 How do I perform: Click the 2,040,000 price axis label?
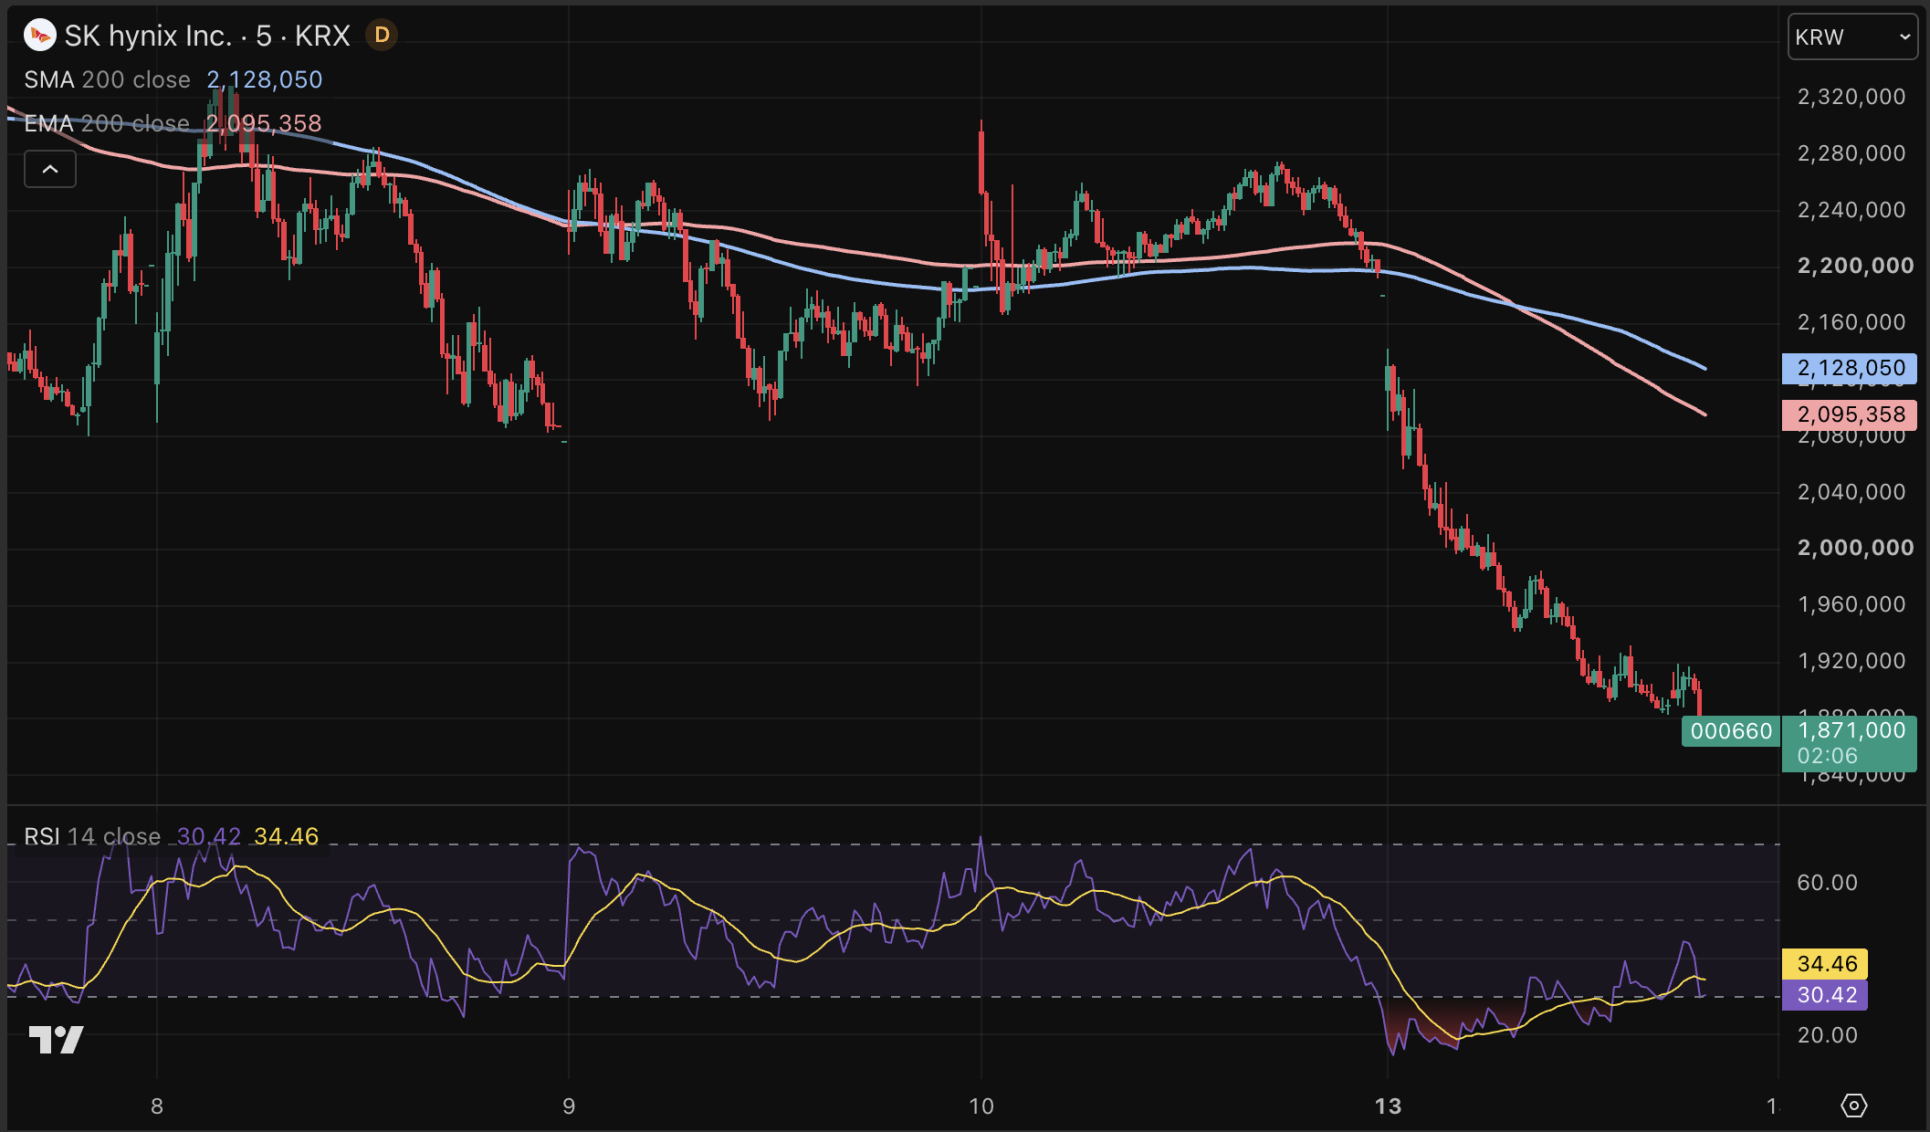1851,492
